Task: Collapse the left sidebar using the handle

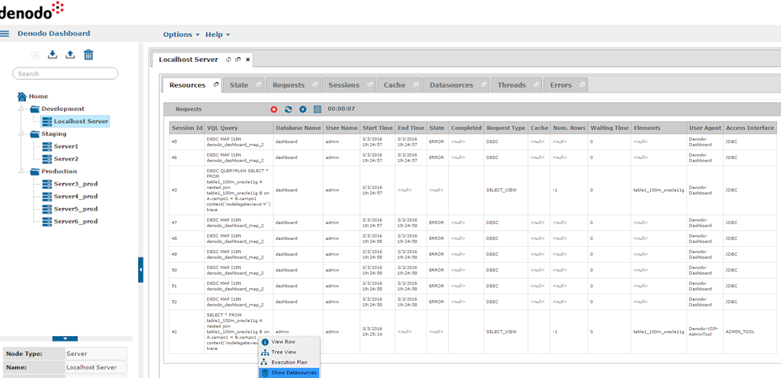Action: 140,269
